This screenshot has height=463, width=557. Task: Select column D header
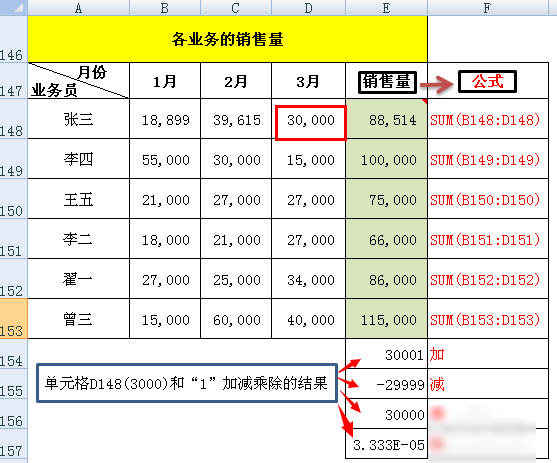(x=308, y=7)
